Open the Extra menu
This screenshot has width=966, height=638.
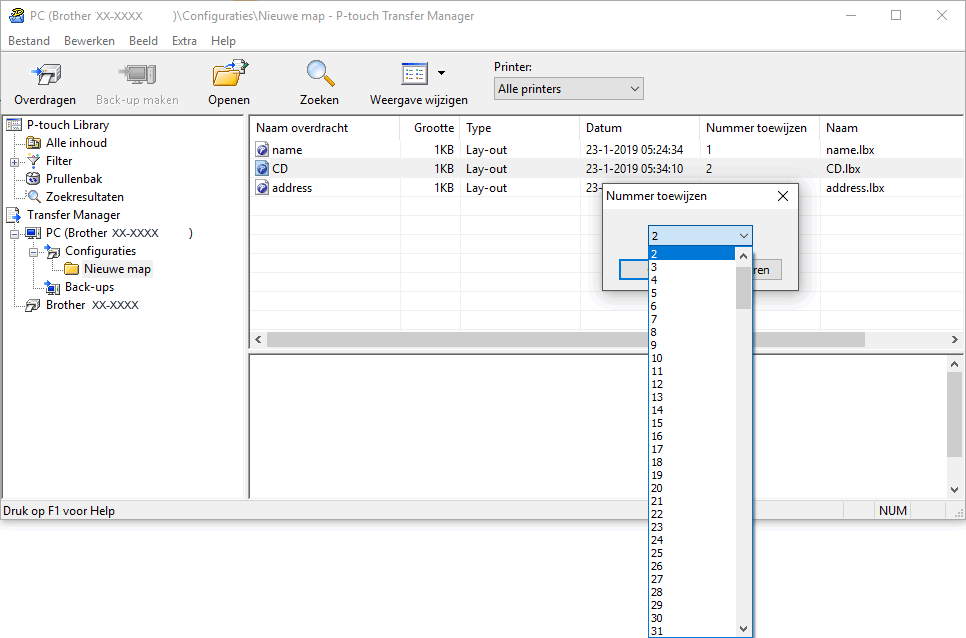(184, 41)
